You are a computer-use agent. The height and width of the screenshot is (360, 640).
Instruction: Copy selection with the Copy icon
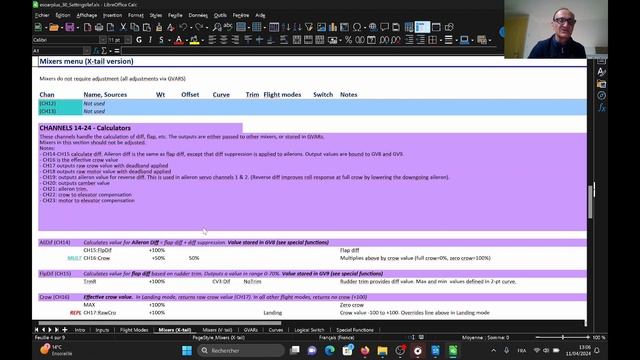134,27
